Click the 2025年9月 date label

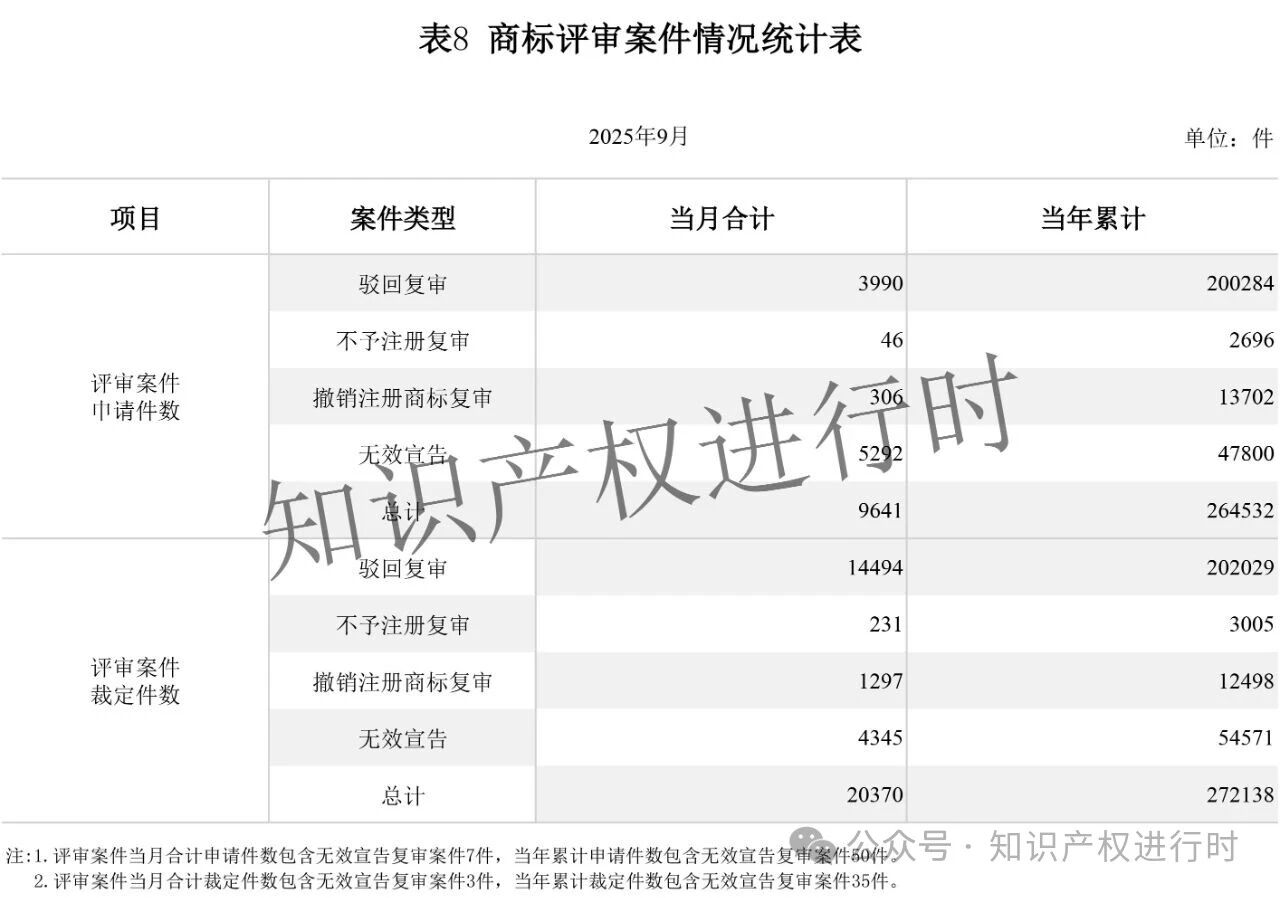tap(638, 137)
